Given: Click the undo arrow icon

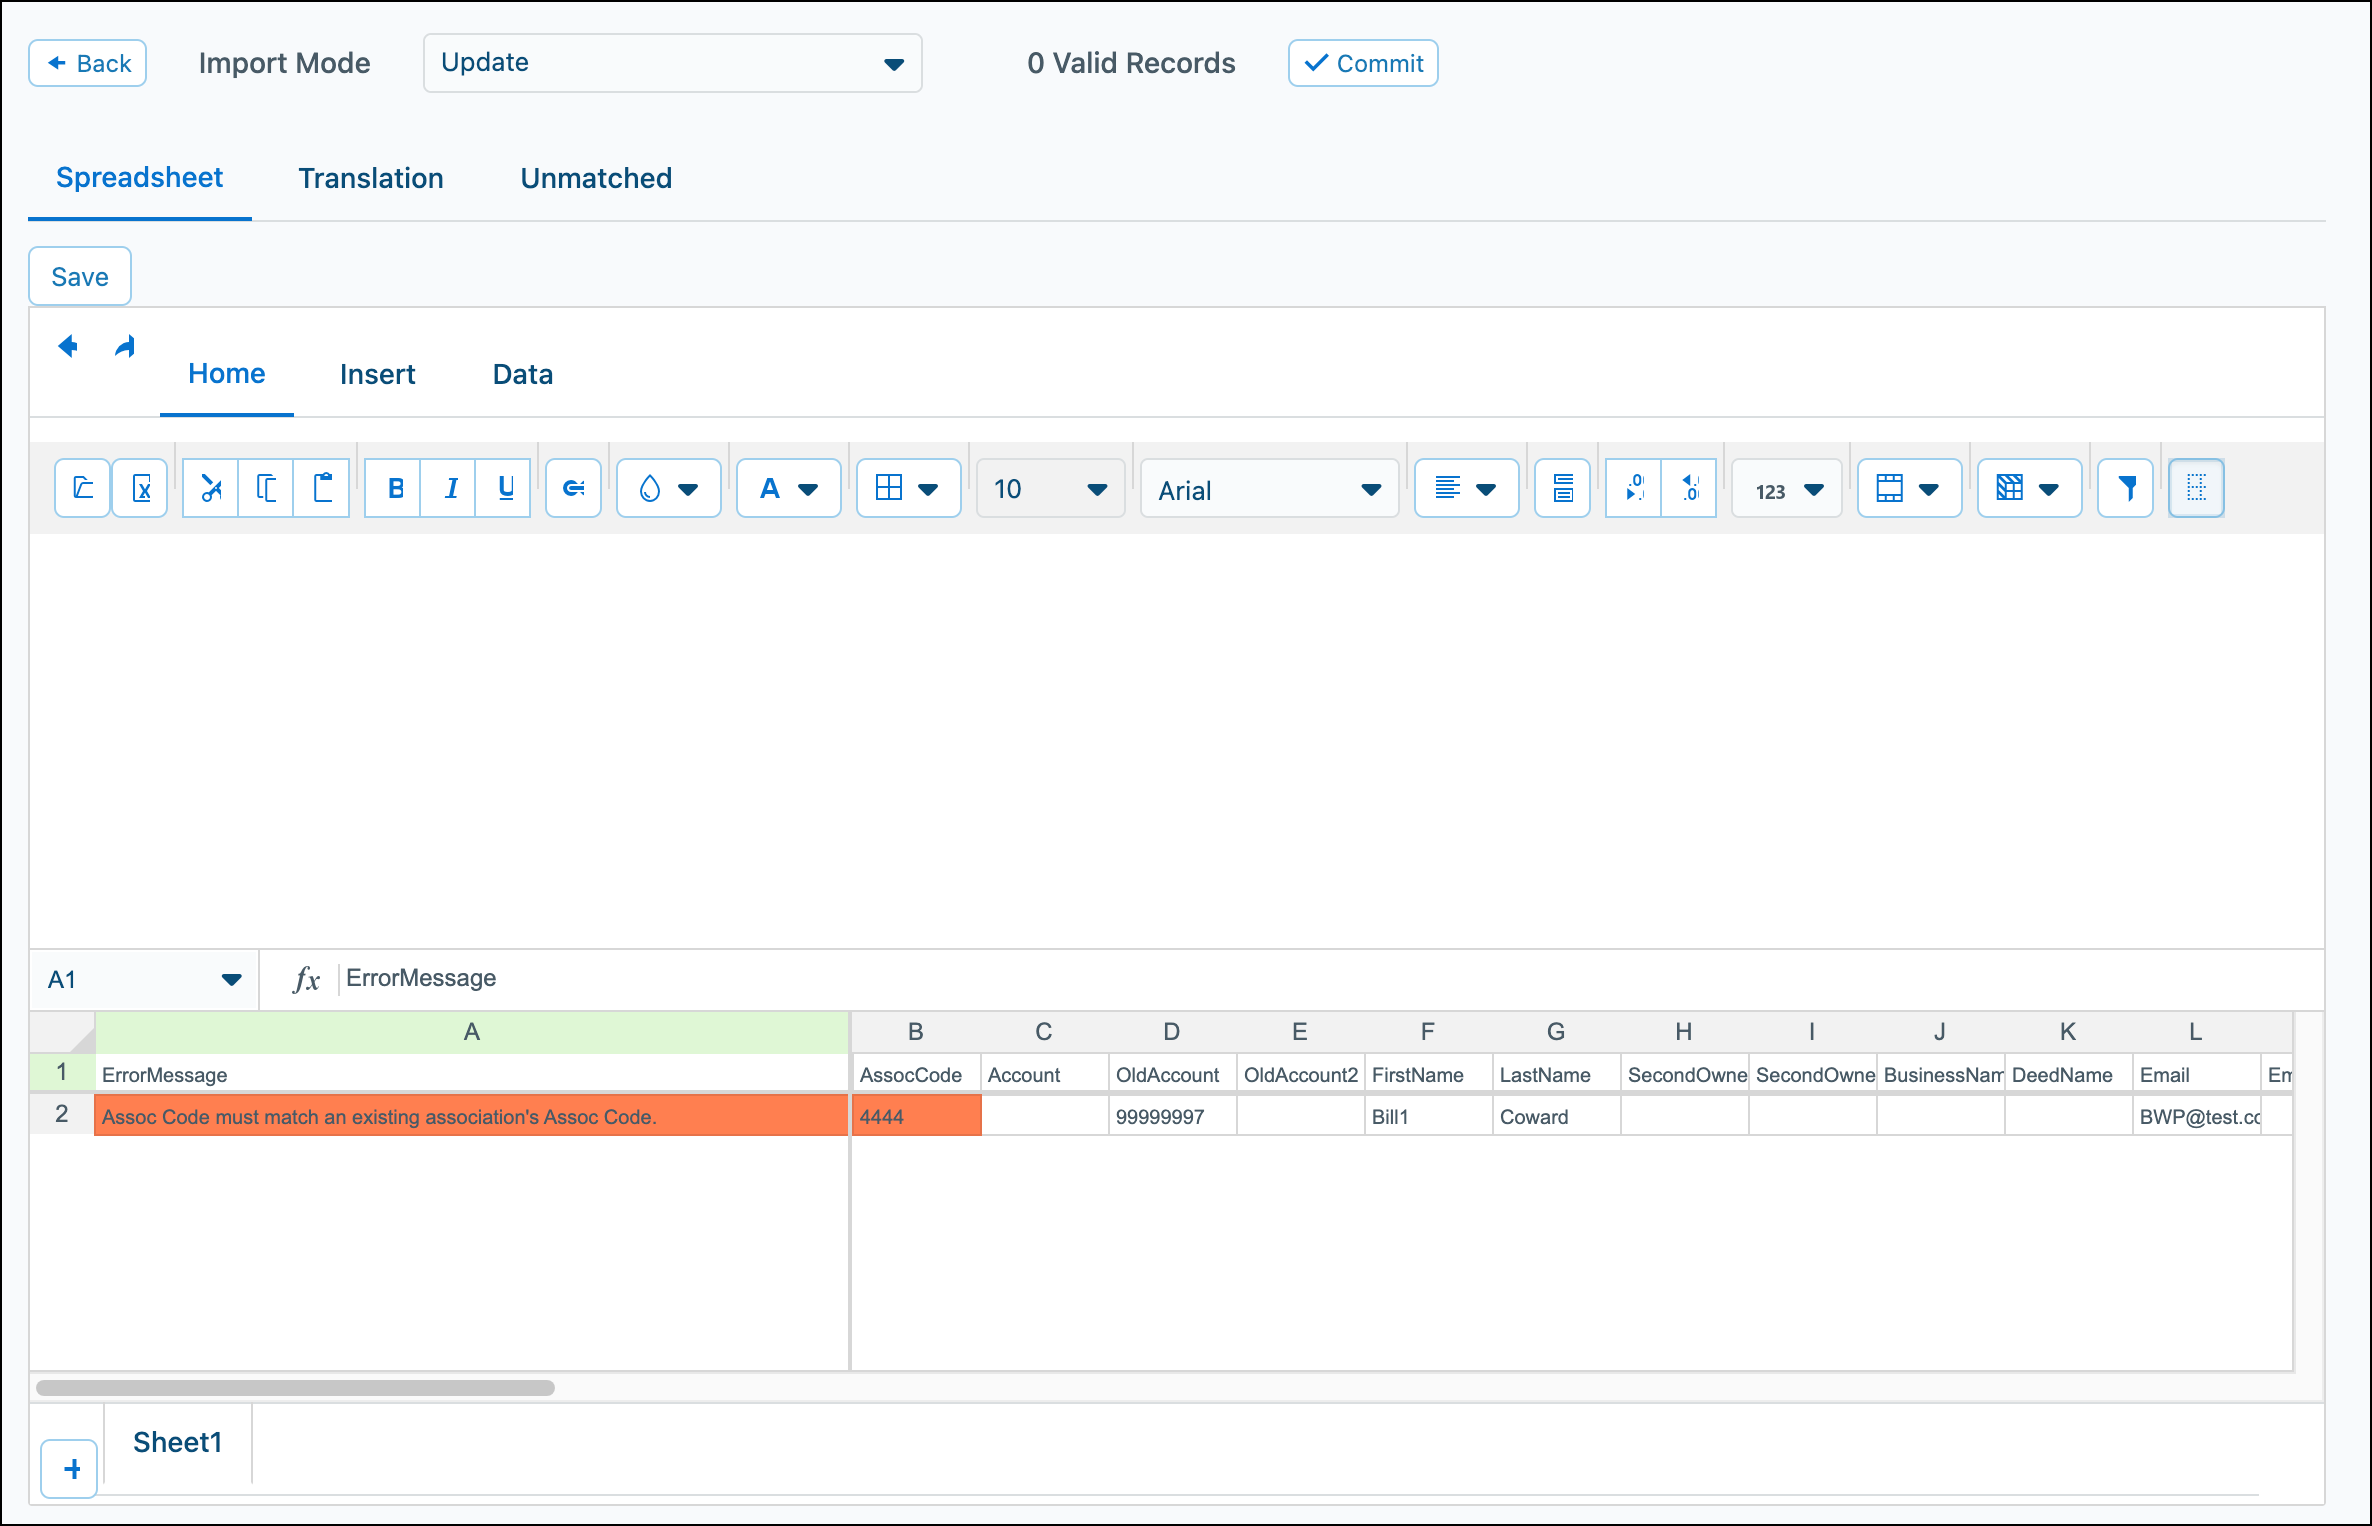Looking at the screenshot, I should tap(68, 346).
